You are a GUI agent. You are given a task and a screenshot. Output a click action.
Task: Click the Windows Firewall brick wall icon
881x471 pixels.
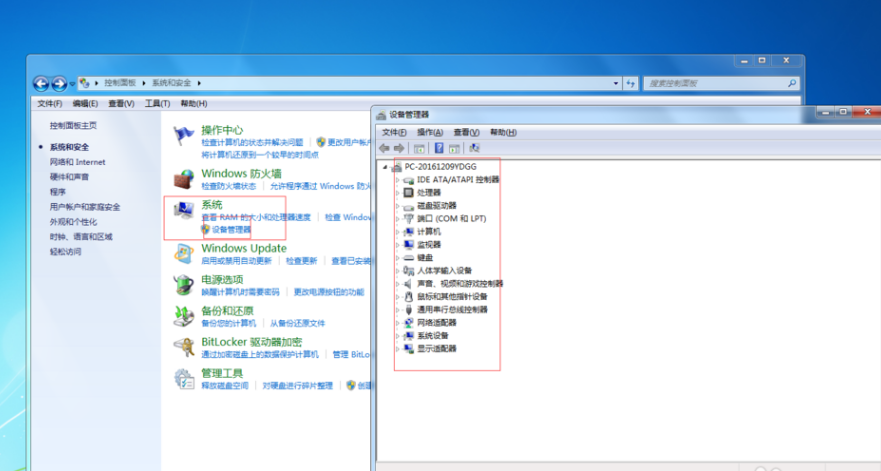[184, 179]
